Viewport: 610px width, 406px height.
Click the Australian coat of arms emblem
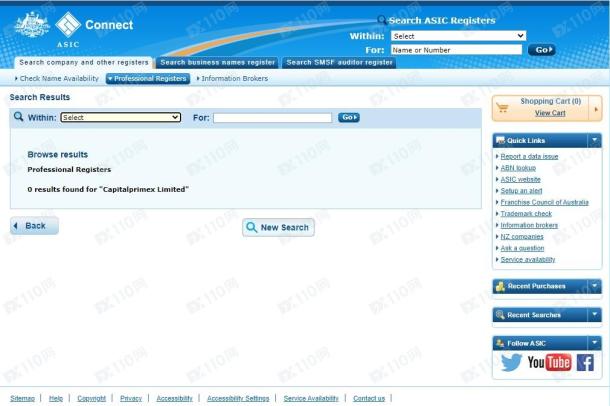coord(32,25)
